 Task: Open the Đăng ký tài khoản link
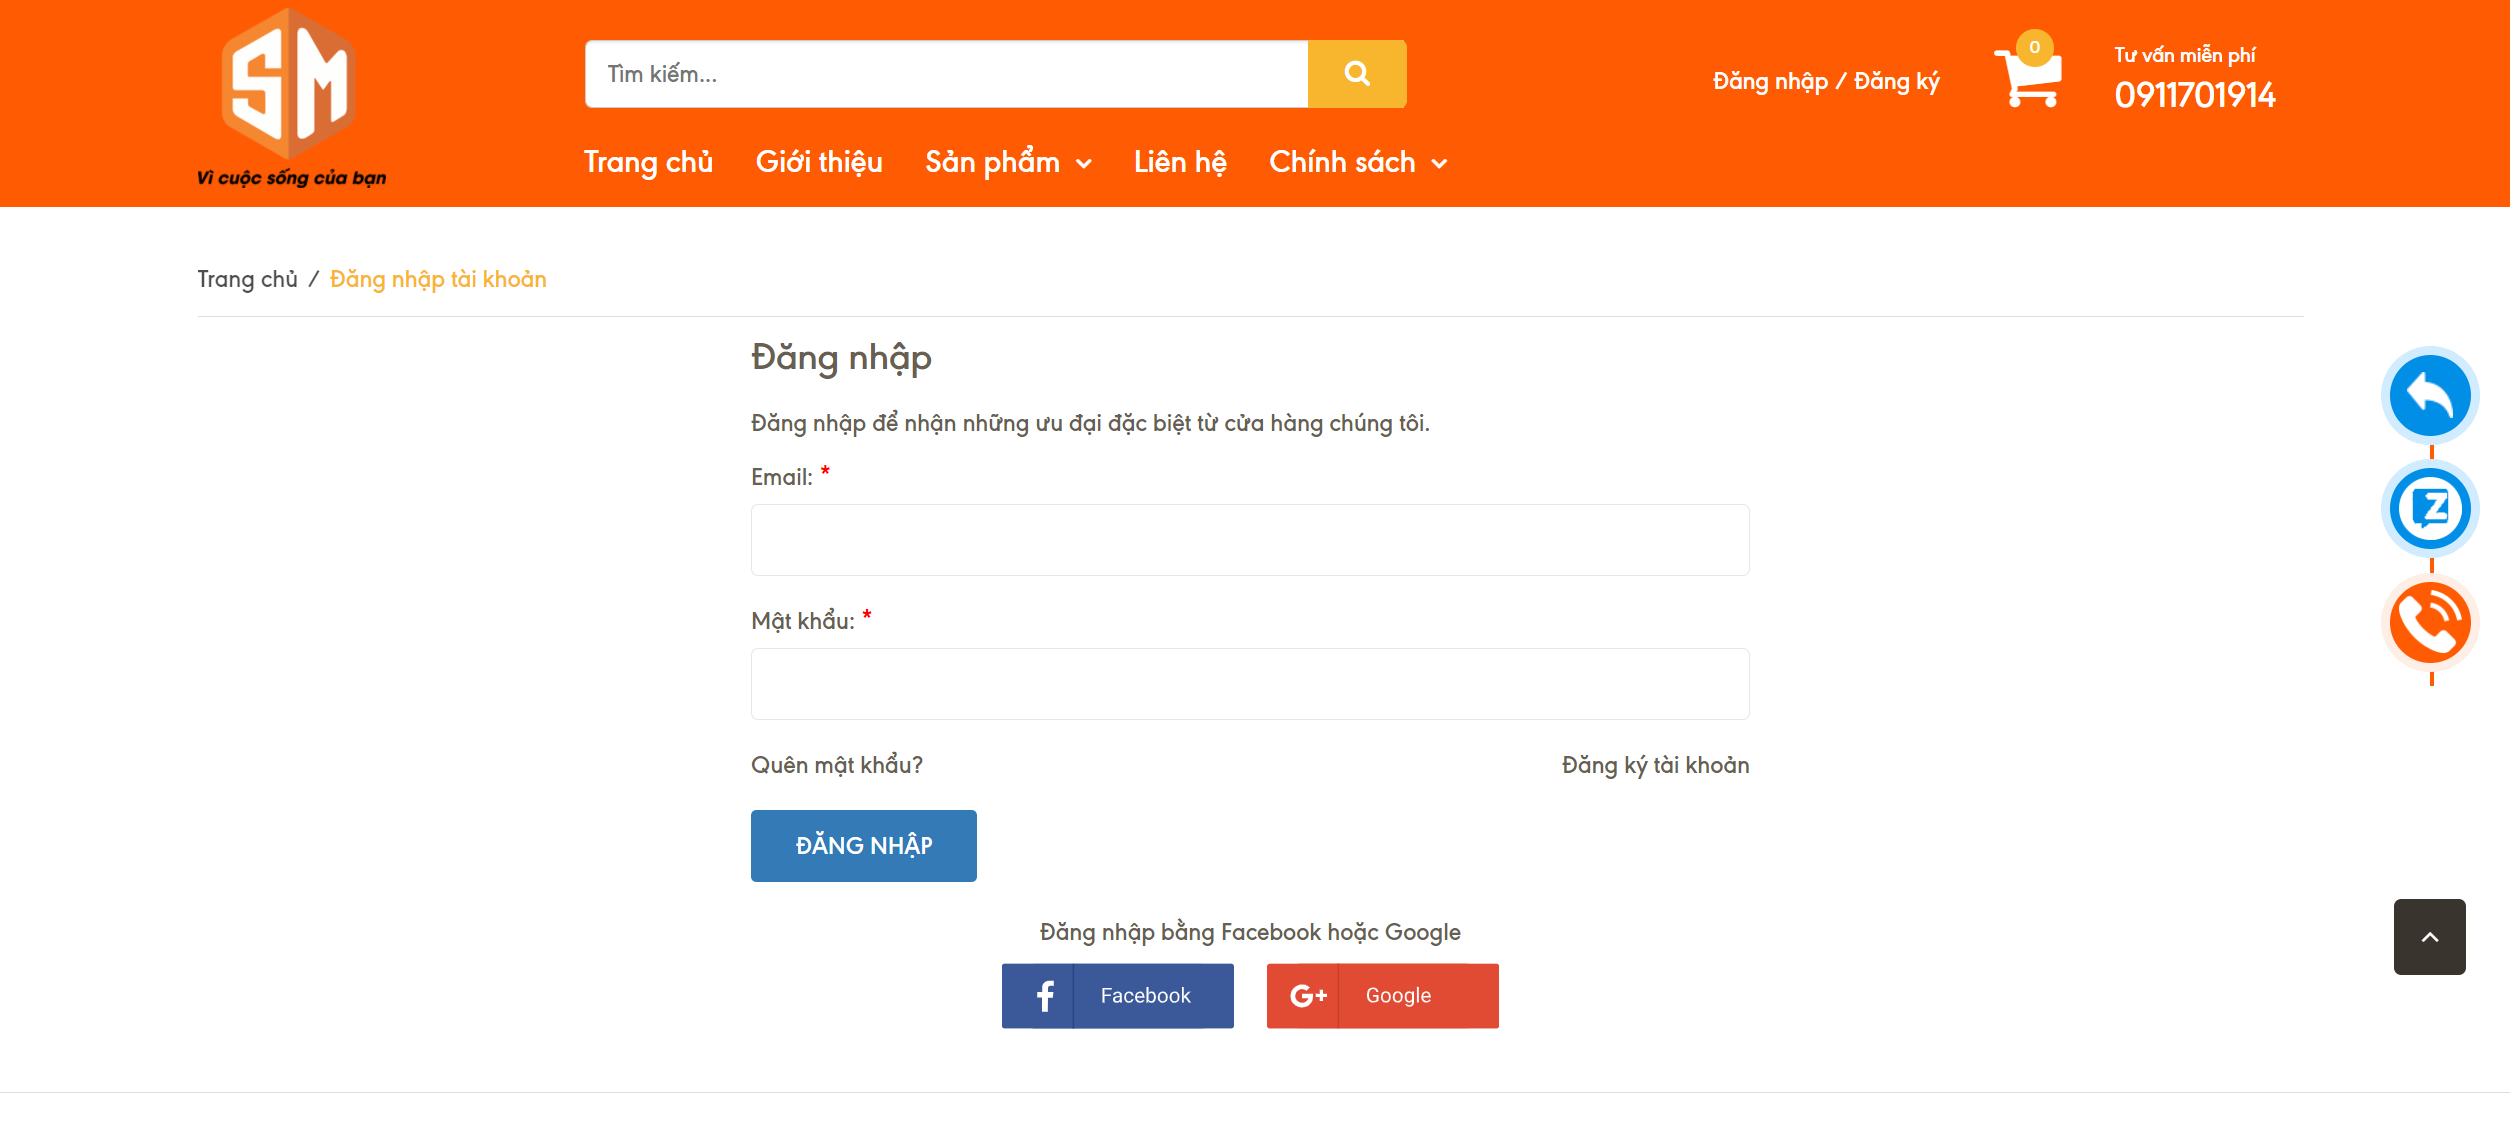pyautogui.click(x=1655, y=766)
